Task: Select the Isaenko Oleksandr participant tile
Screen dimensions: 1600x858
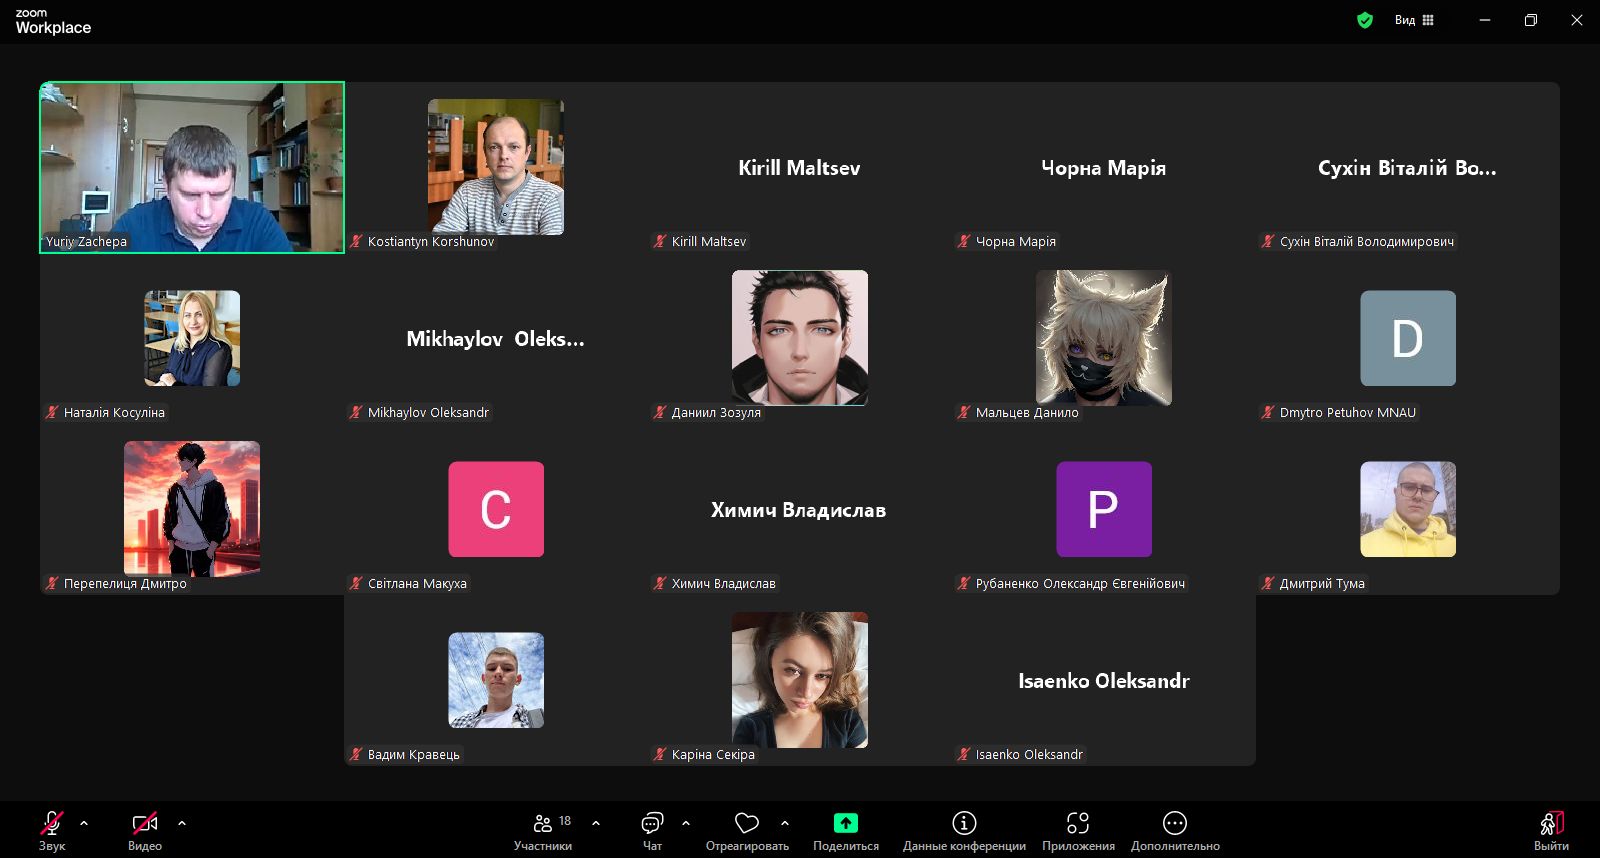Action: pyautogui.click(x=1104, y=680)
